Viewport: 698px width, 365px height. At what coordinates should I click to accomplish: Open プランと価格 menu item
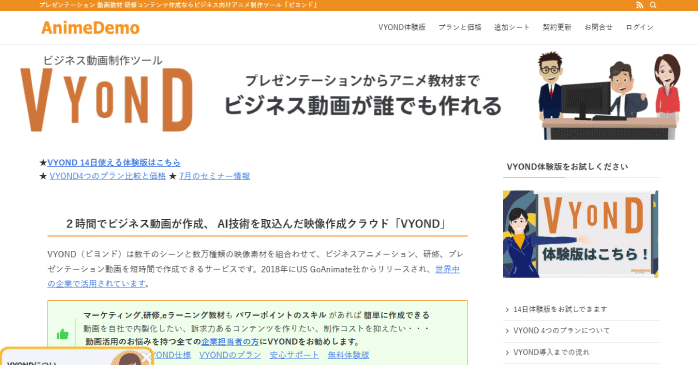coord(460,27)
